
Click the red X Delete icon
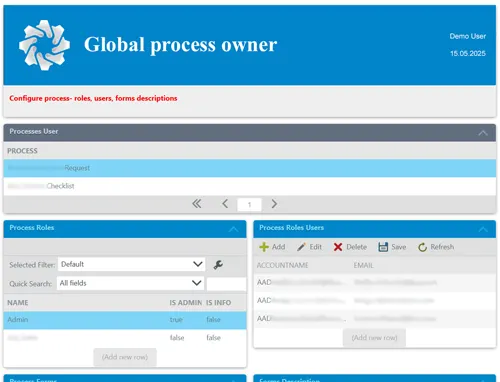coord(338,247)
